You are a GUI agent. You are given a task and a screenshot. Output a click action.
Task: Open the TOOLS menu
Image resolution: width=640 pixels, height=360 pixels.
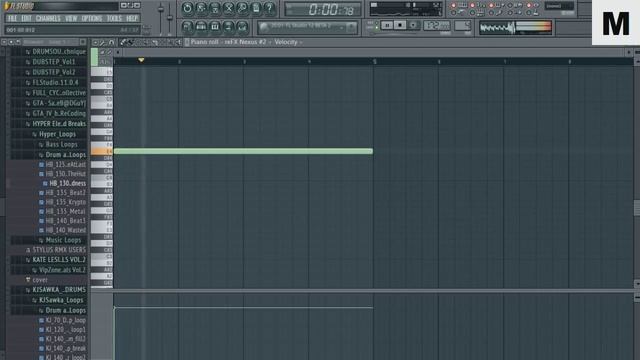114,18
